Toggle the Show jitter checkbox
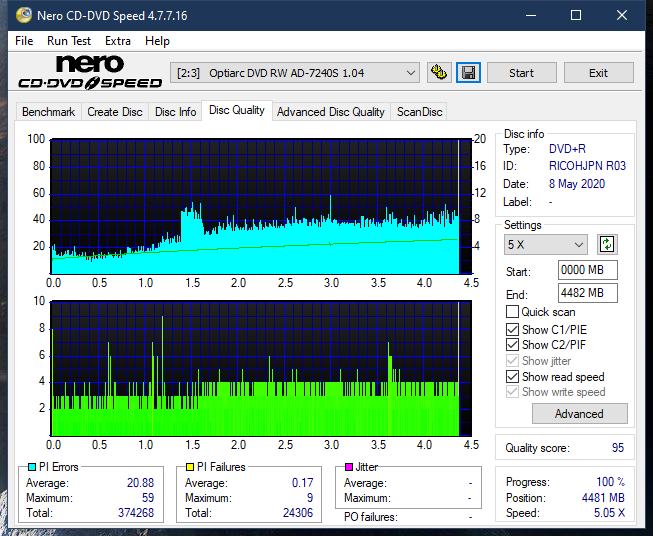The image size is (653, 536). tap(512, 361)
